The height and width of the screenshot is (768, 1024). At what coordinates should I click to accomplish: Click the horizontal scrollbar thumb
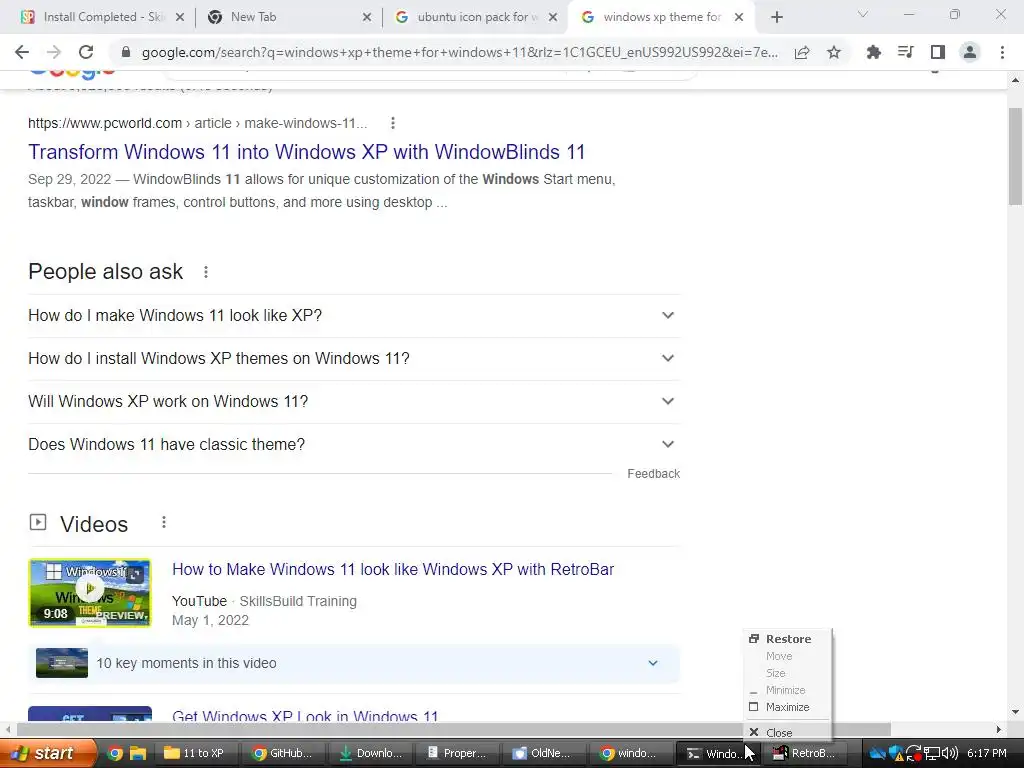click(454, 729)
